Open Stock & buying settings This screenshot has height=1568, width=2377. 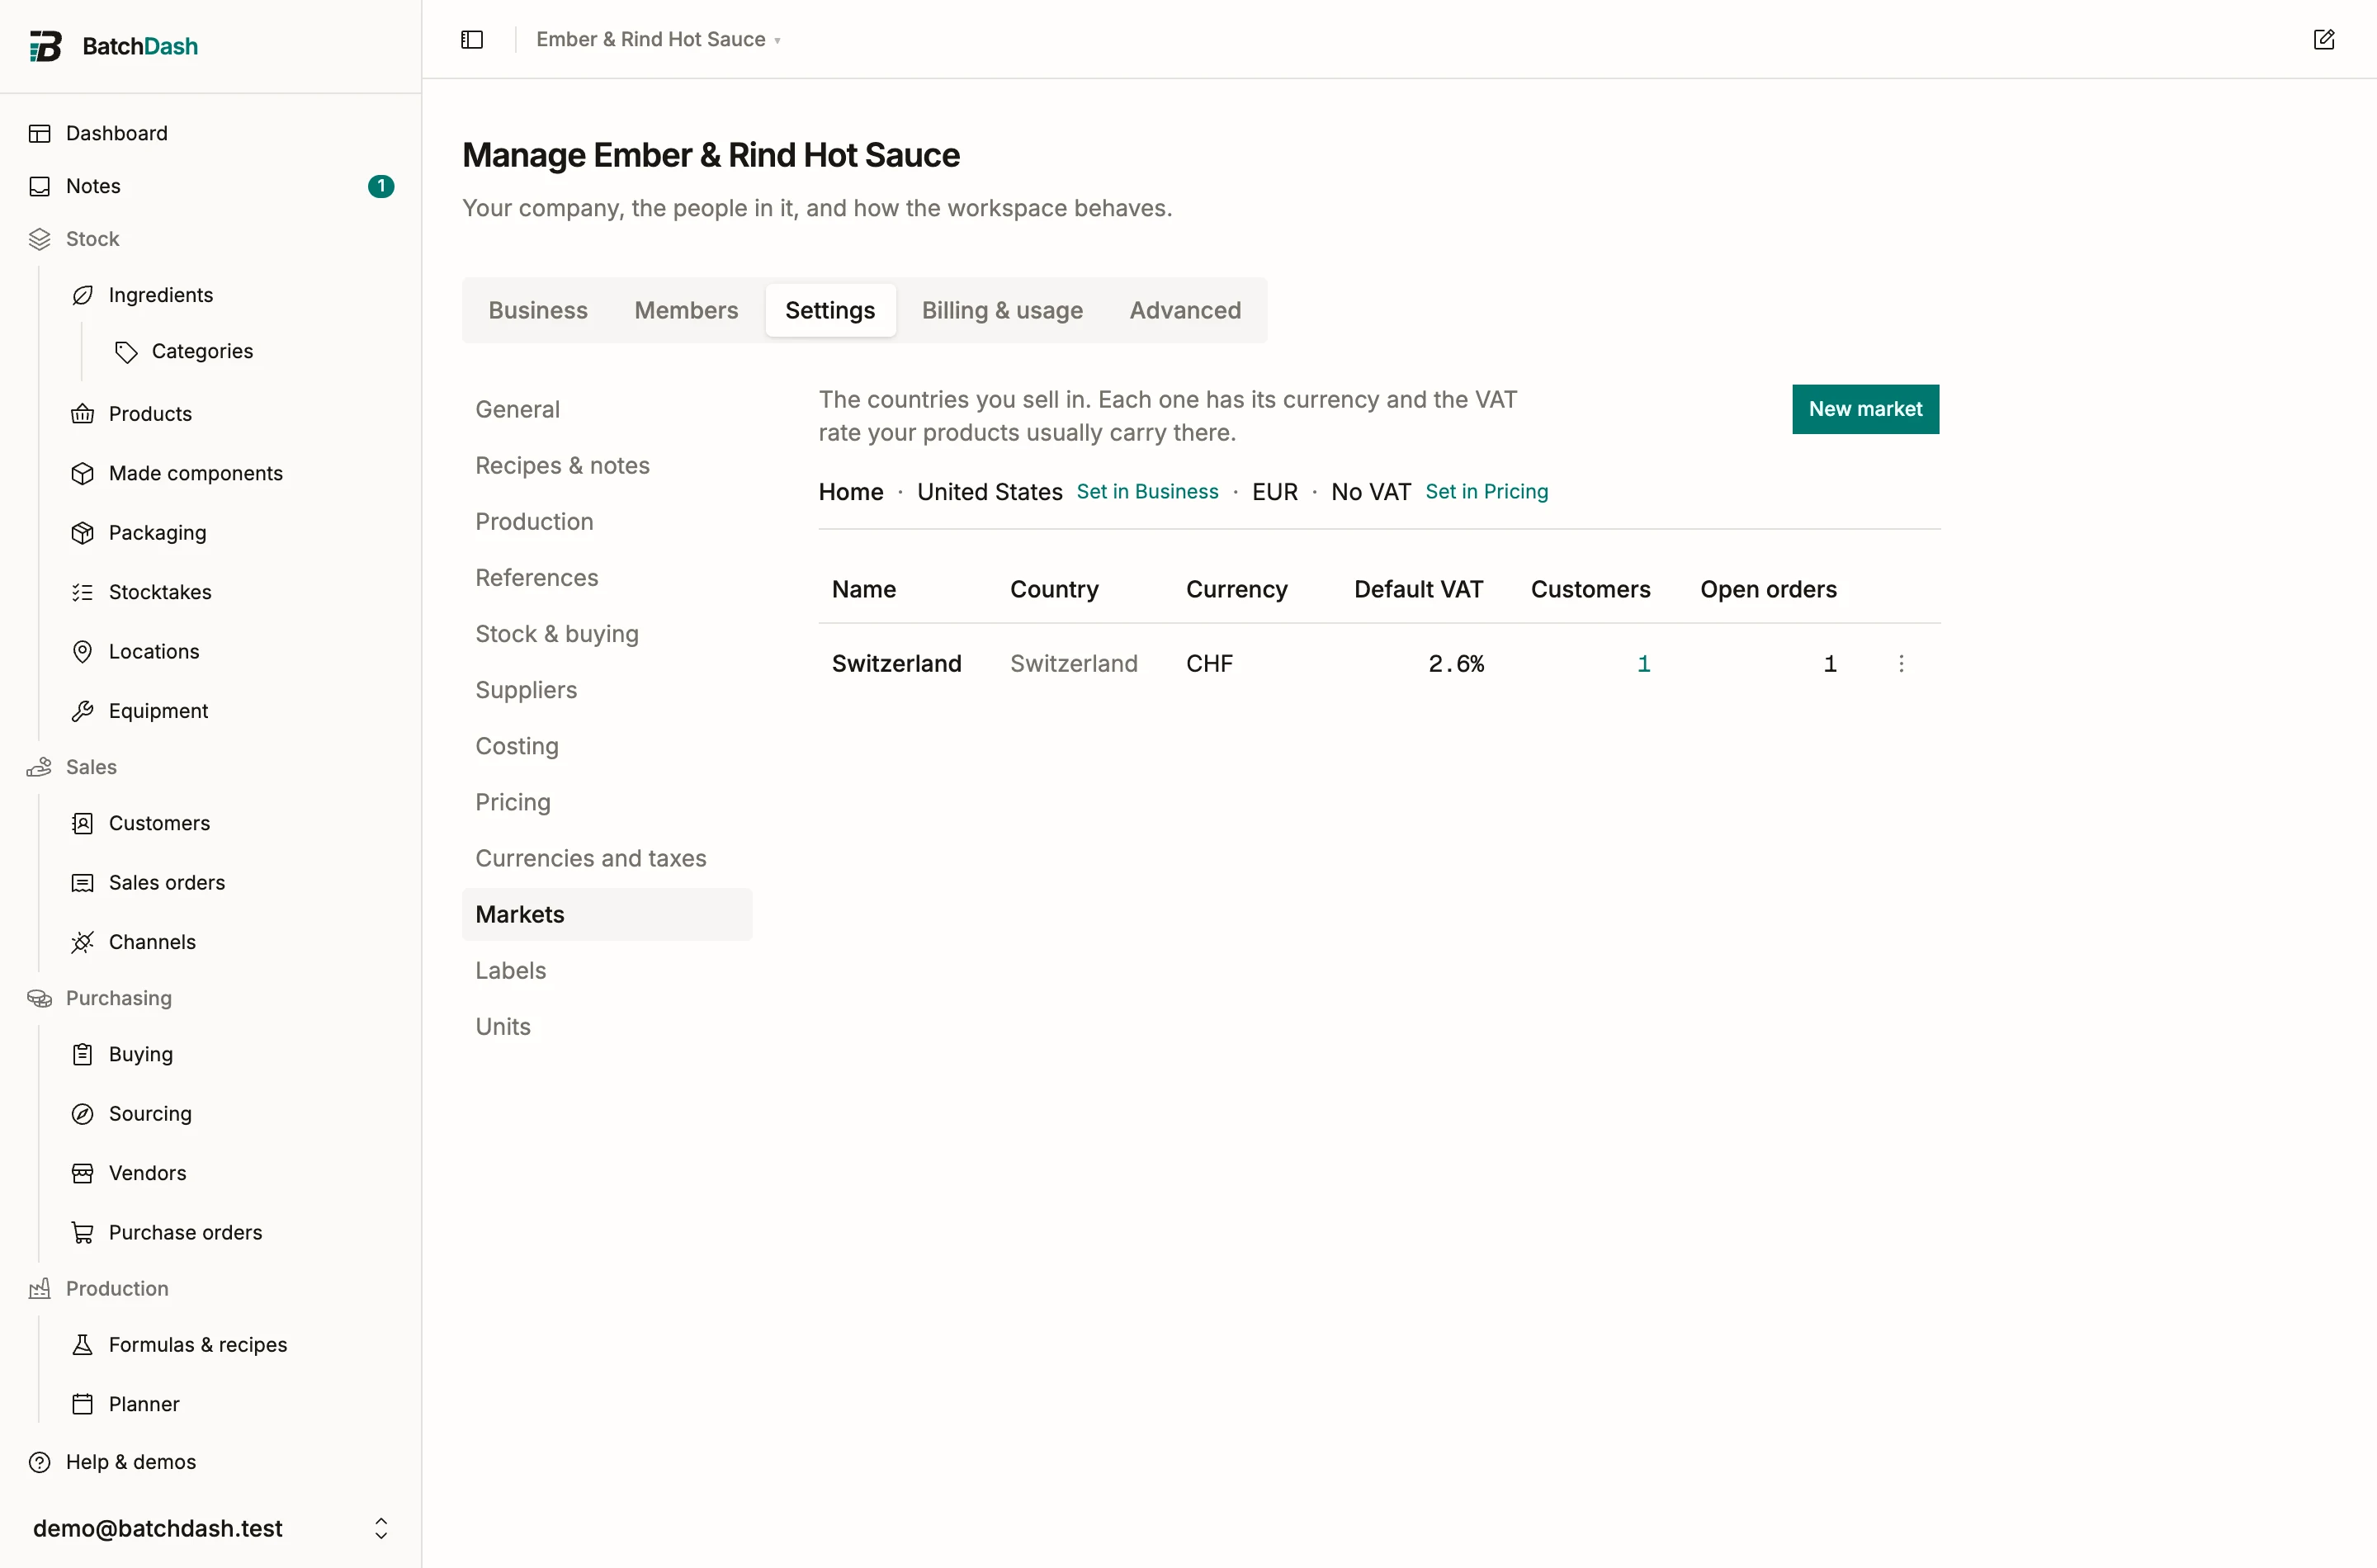pos(607,634)
